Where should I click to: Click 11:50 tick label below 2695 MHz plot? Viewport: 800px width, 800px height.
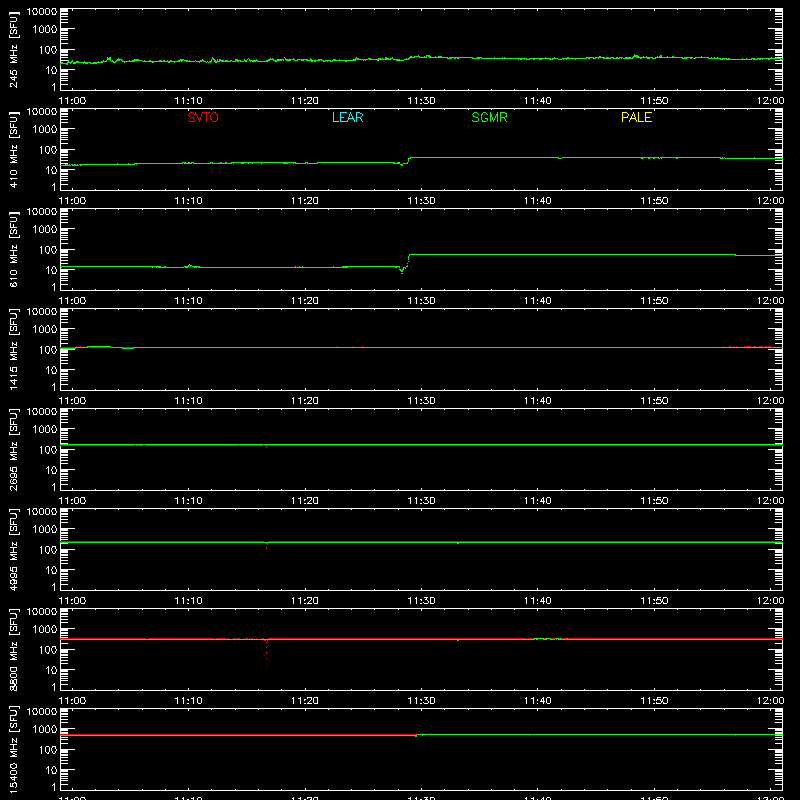click(654, 501)
